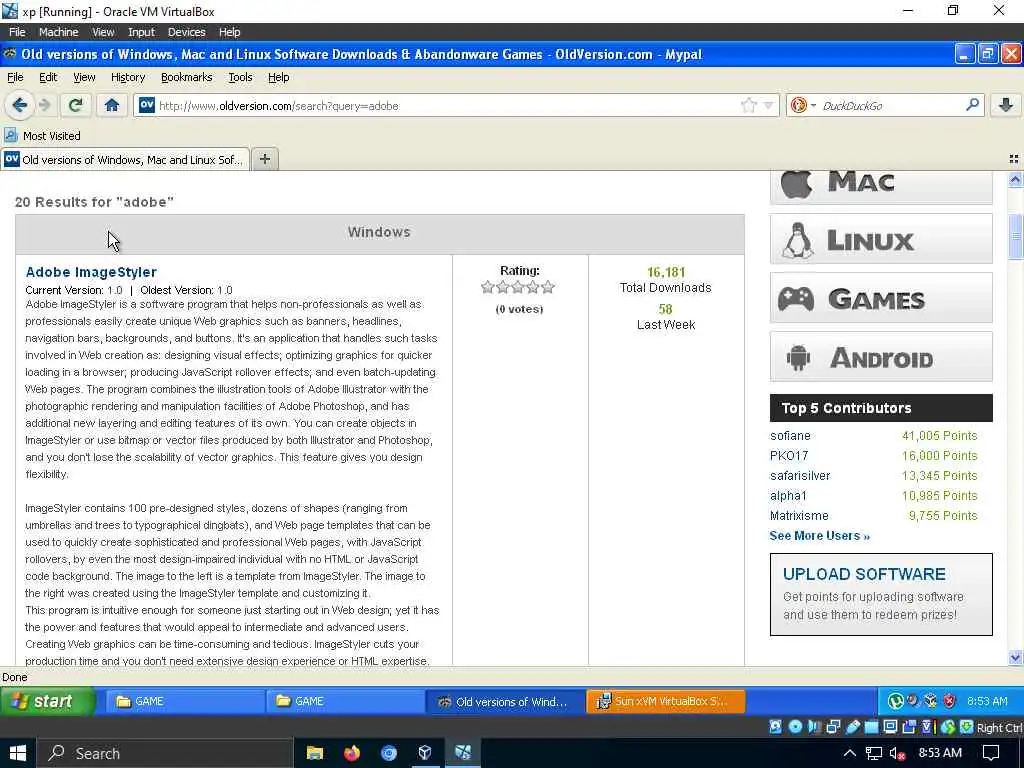Go back with the browser back arrow
Image resolution: width=1024 pixels, height=768 pixels.
[x=20, y=105]
